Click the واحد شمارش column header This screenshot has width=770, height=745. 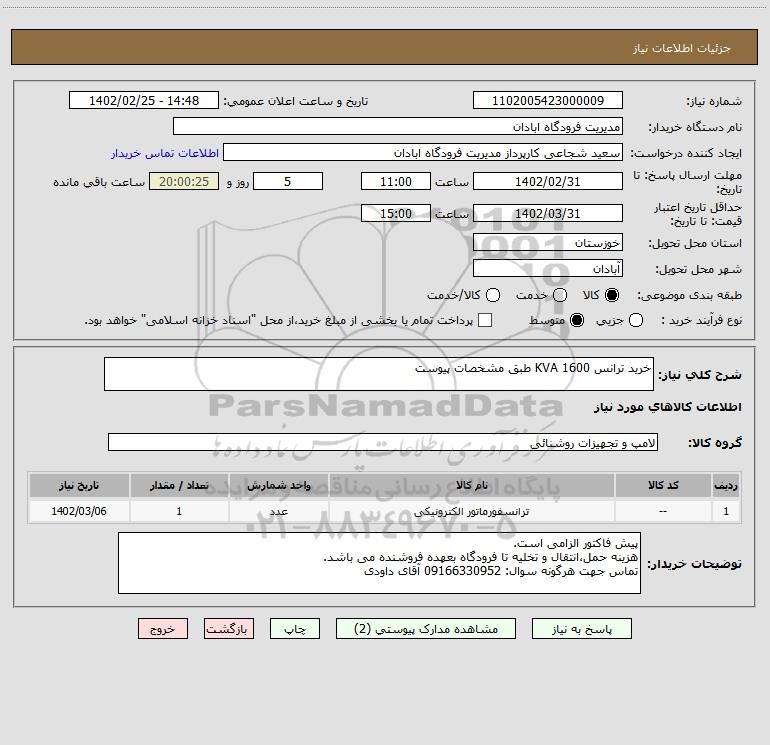pyautogui.click(x=278, y=485)
